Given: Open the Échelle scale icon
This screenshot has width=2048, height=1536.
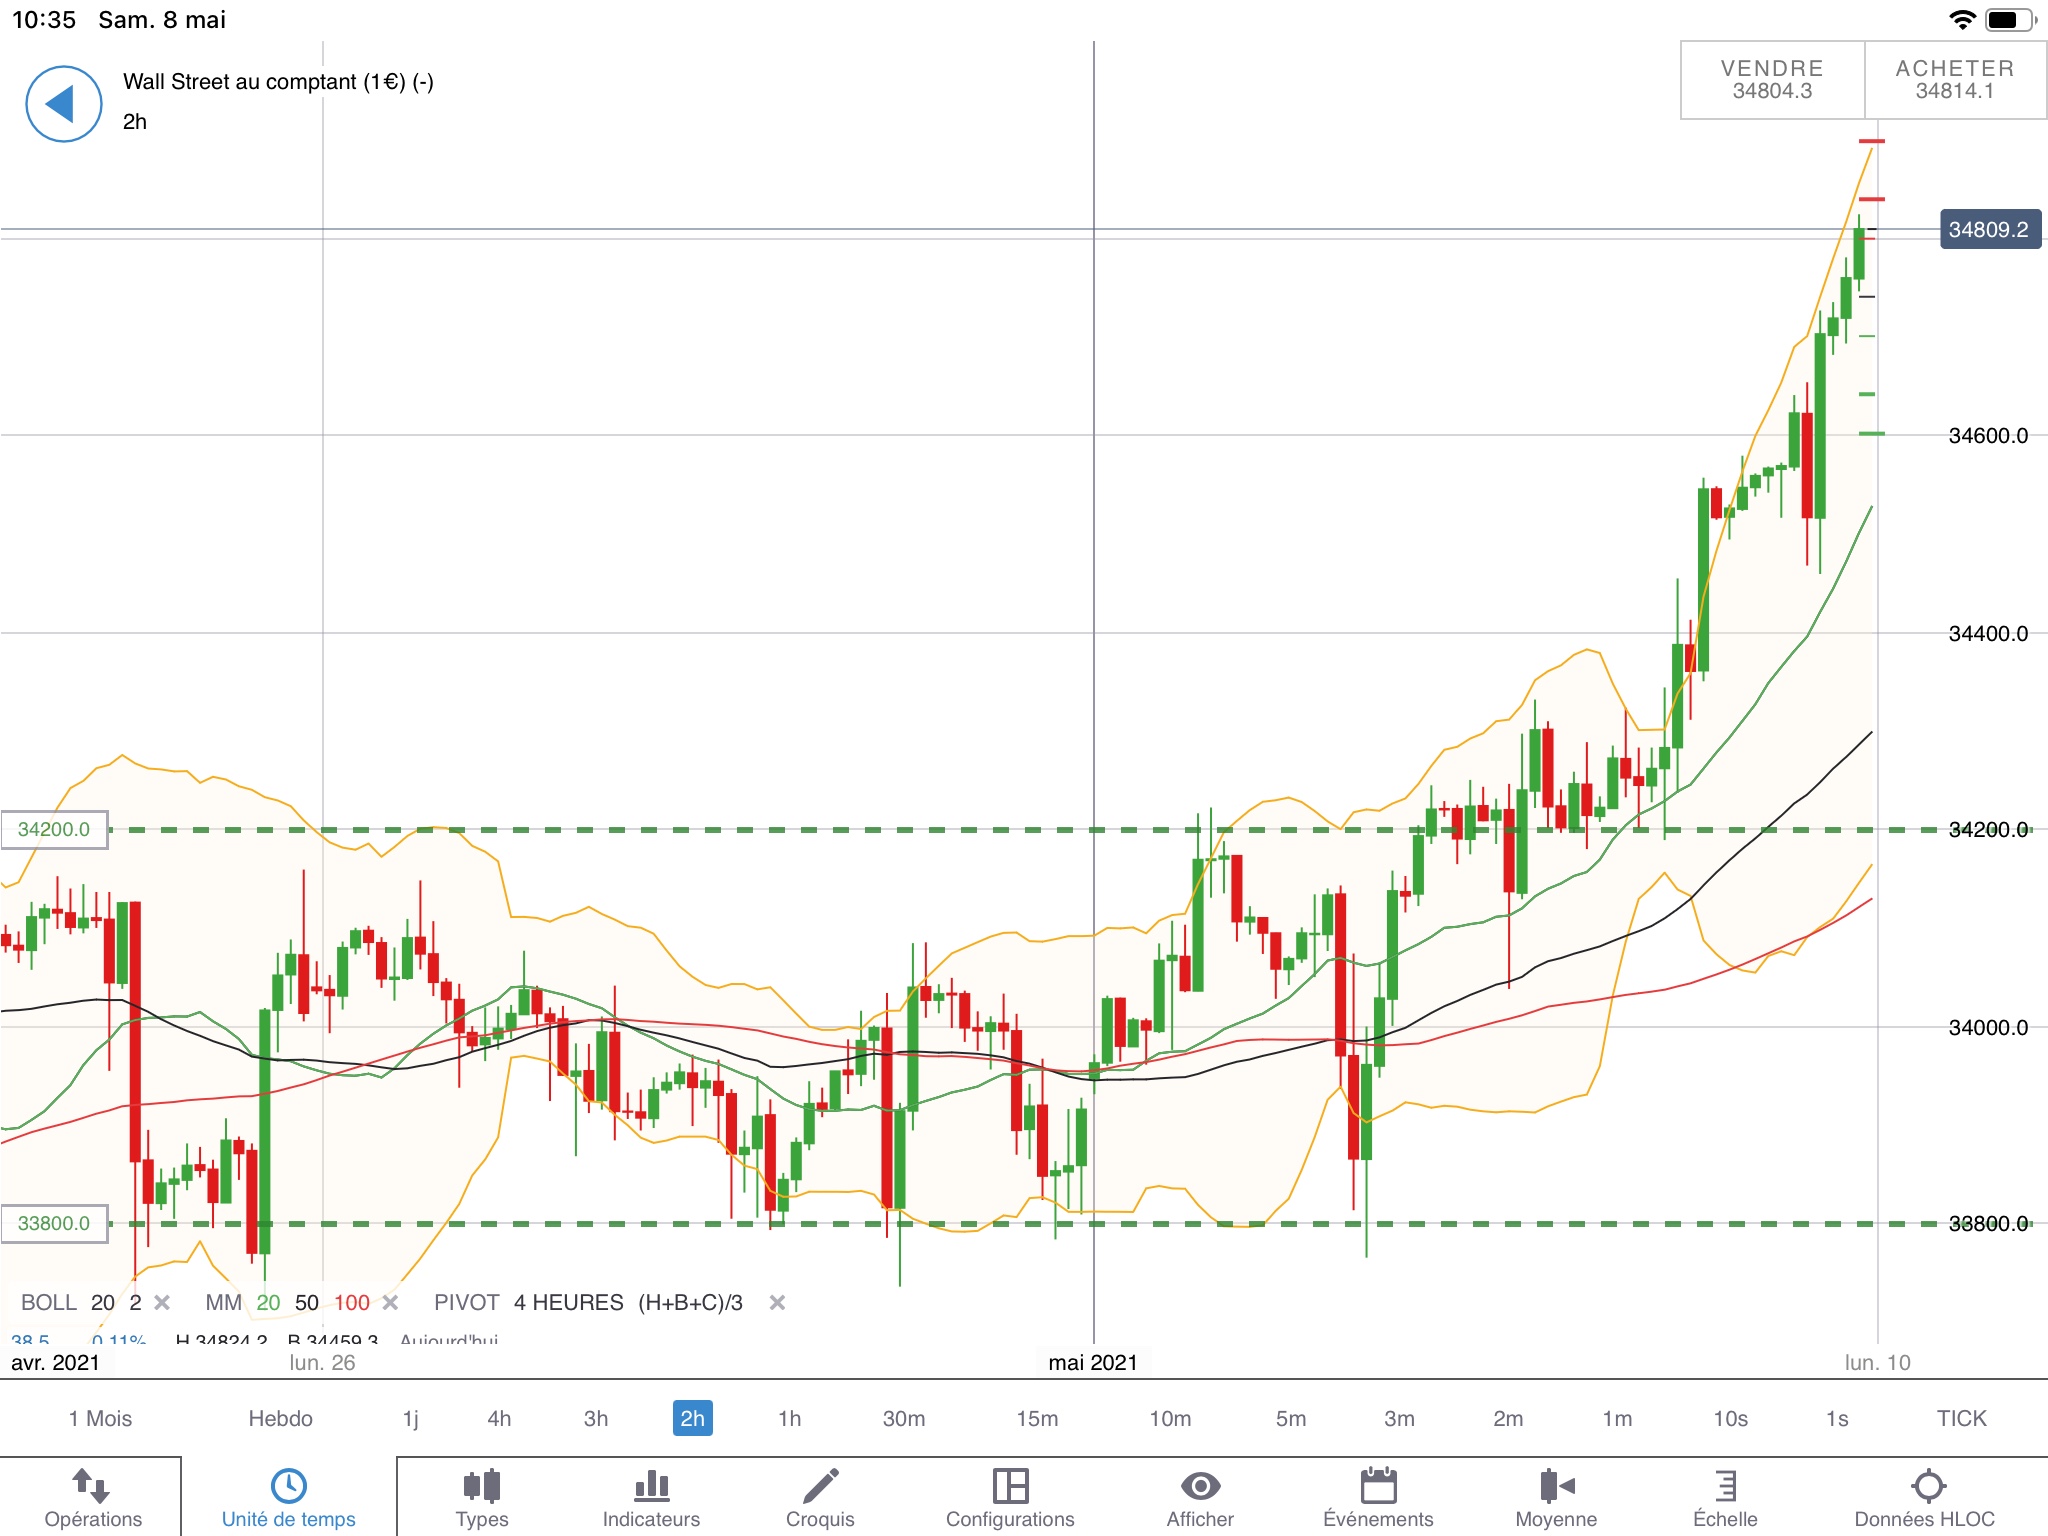Looking at the screenshot, I should point(1725,1487).
